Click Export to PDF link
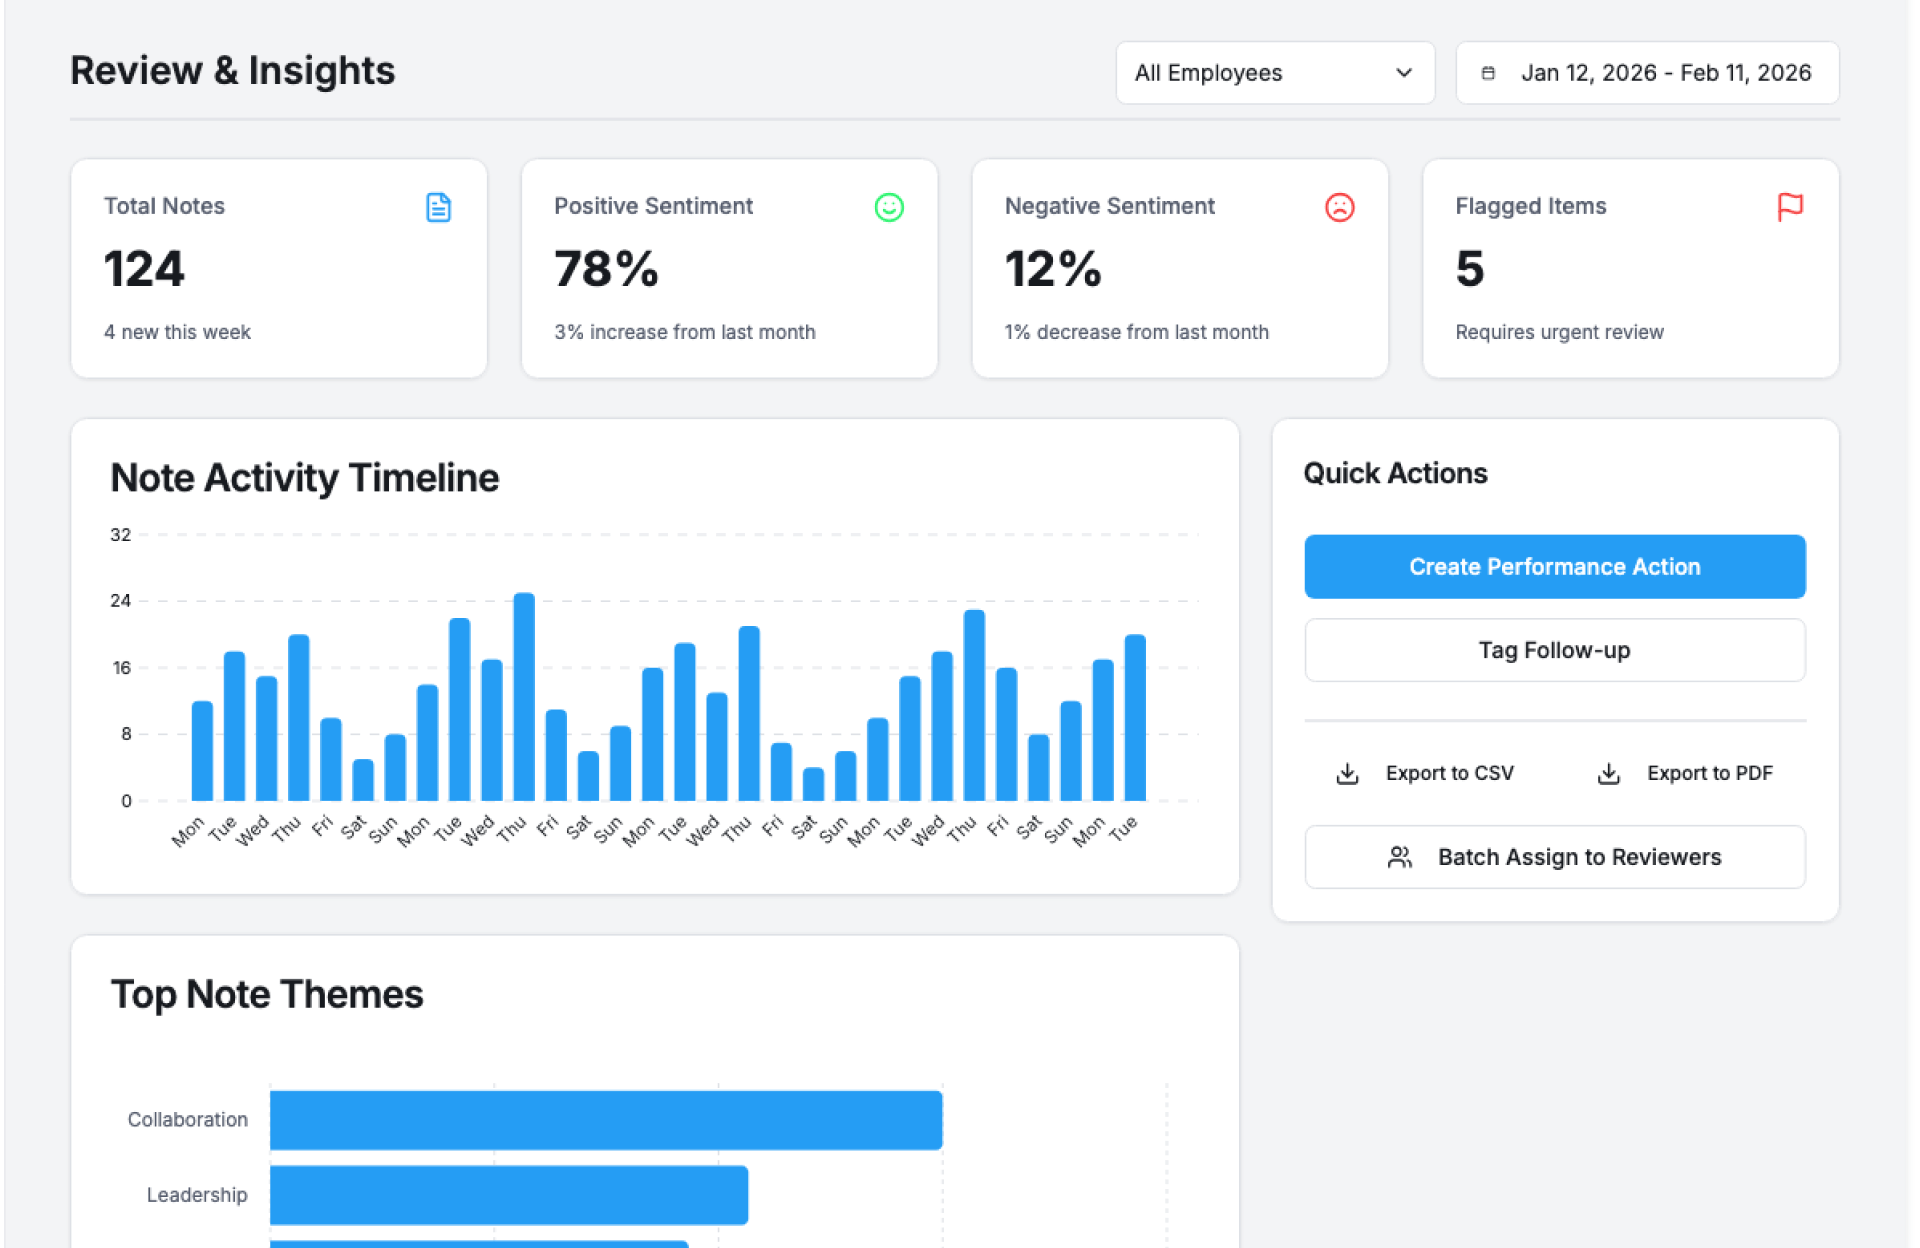Screen dimensions: 1920x1248 pos(1709,773)
